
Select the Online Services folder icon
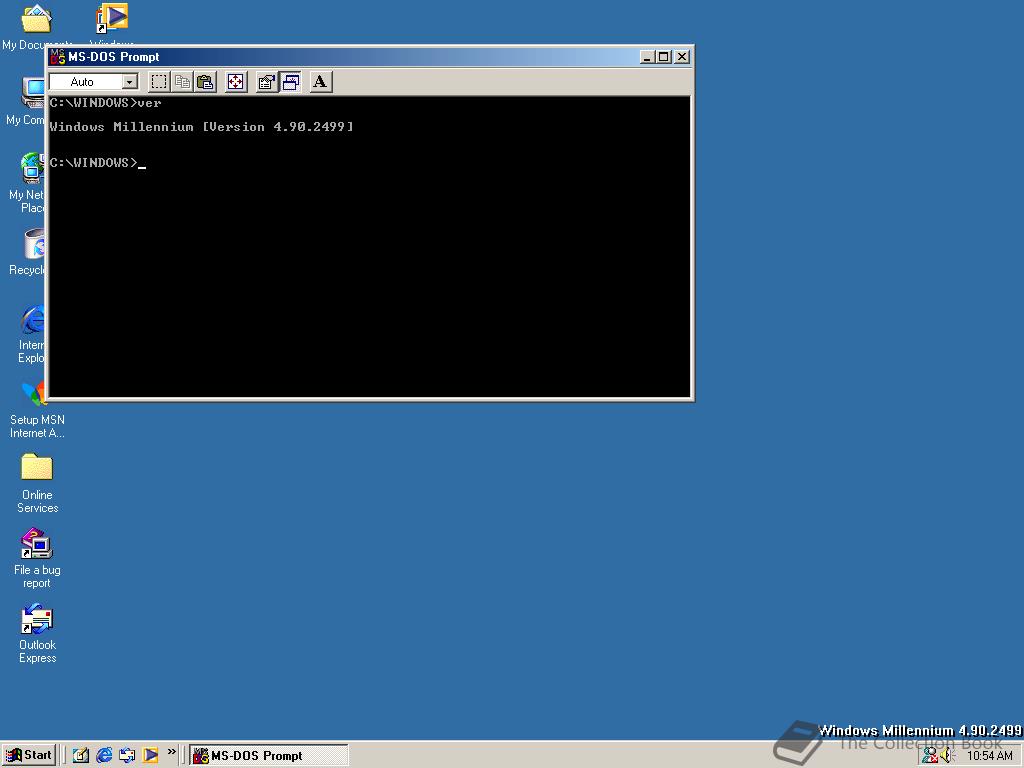point(37,468)
